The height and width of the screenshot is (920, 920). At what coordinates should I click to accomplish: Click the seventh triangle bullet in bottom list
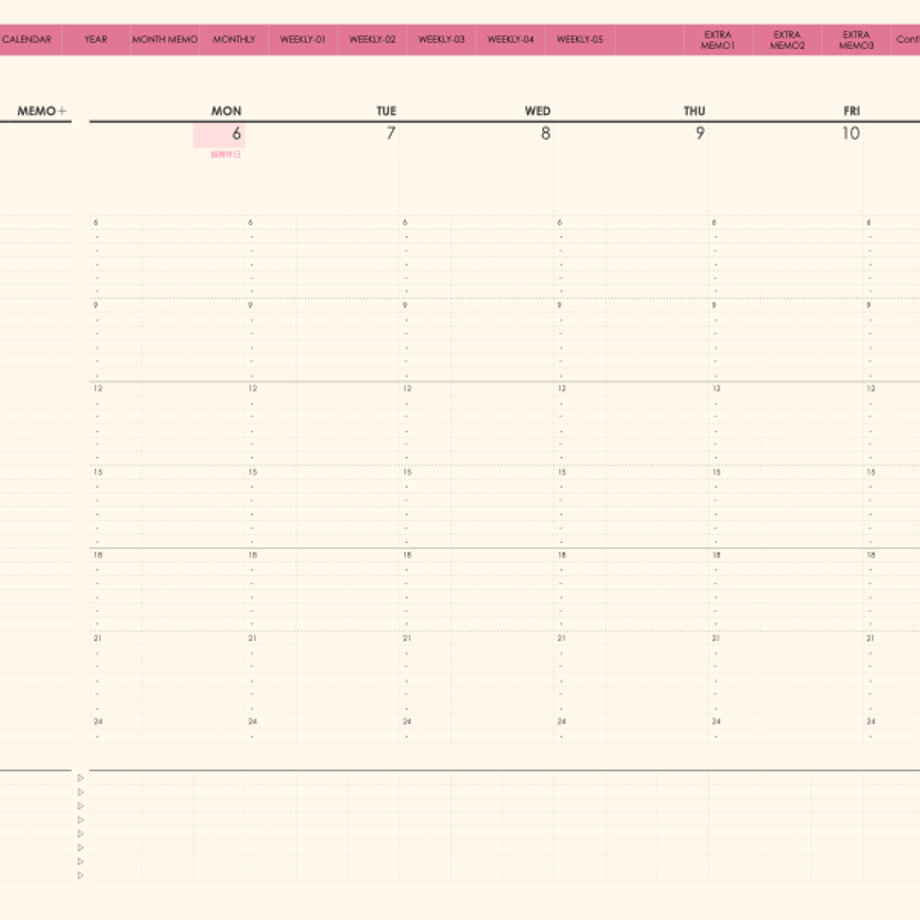[81, 861]
